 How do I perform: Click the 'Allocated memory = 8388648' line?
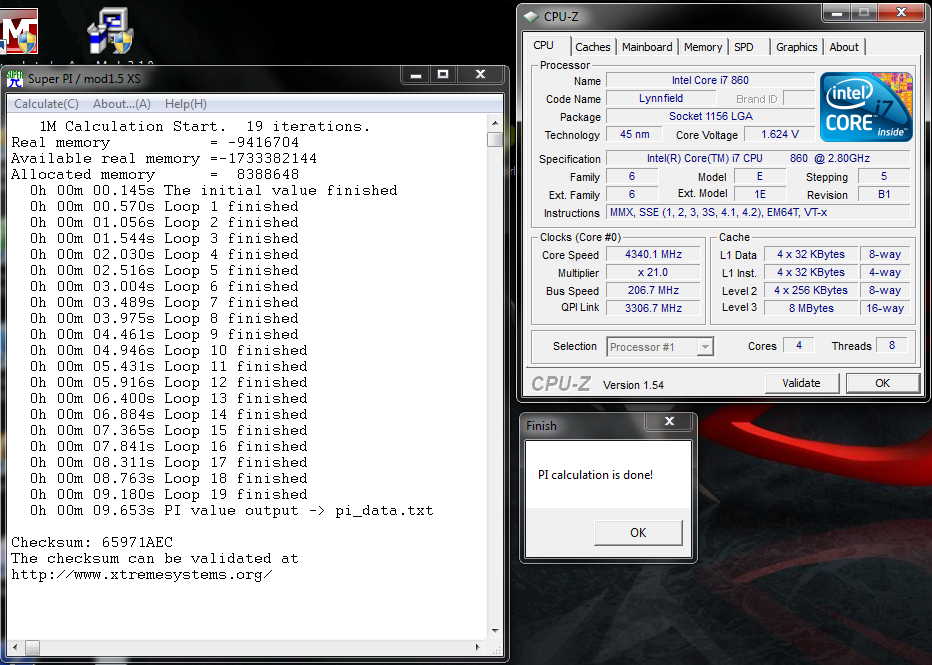click(155, 175)
